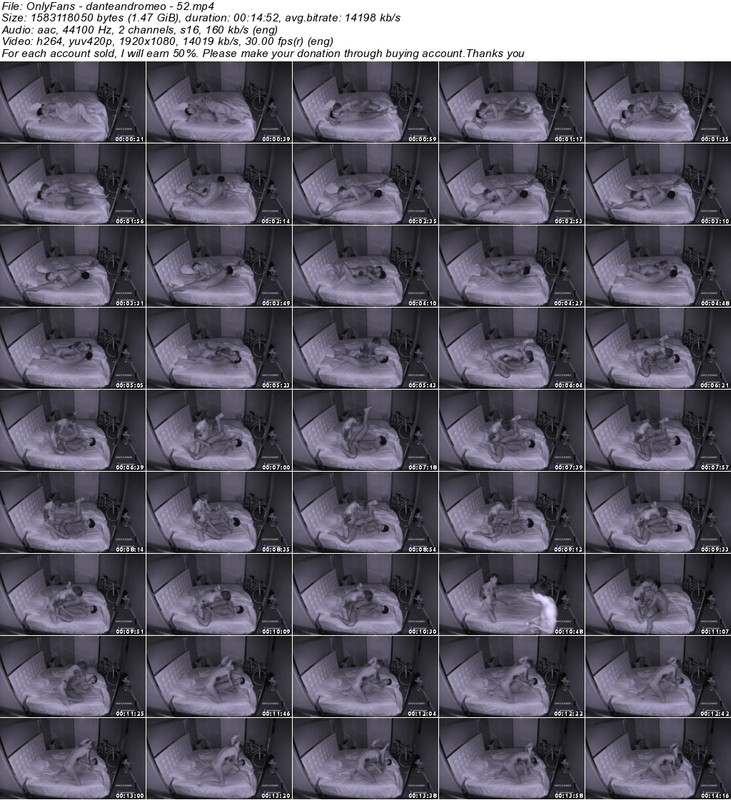Select the frame marked 00:01:35
This screenshot has height=800, width=731.
point(657,102)
